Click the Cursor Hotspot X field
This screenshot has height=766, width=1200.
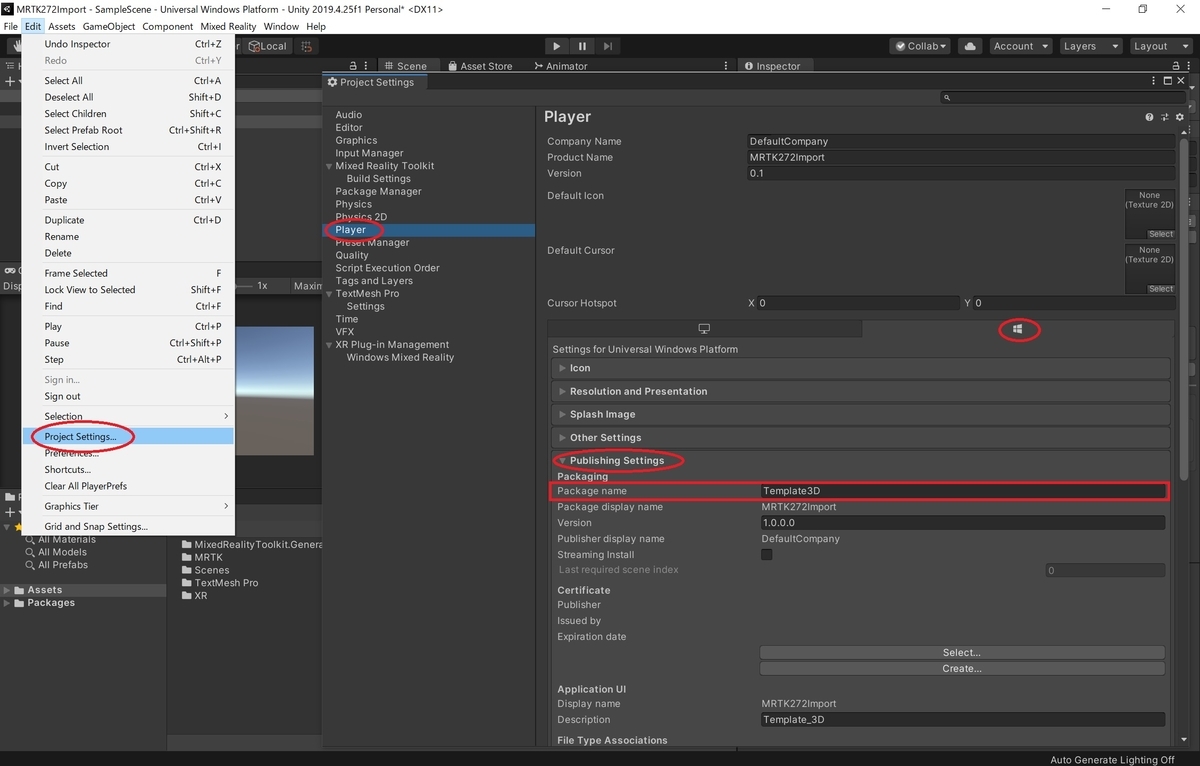pos(858,303)
